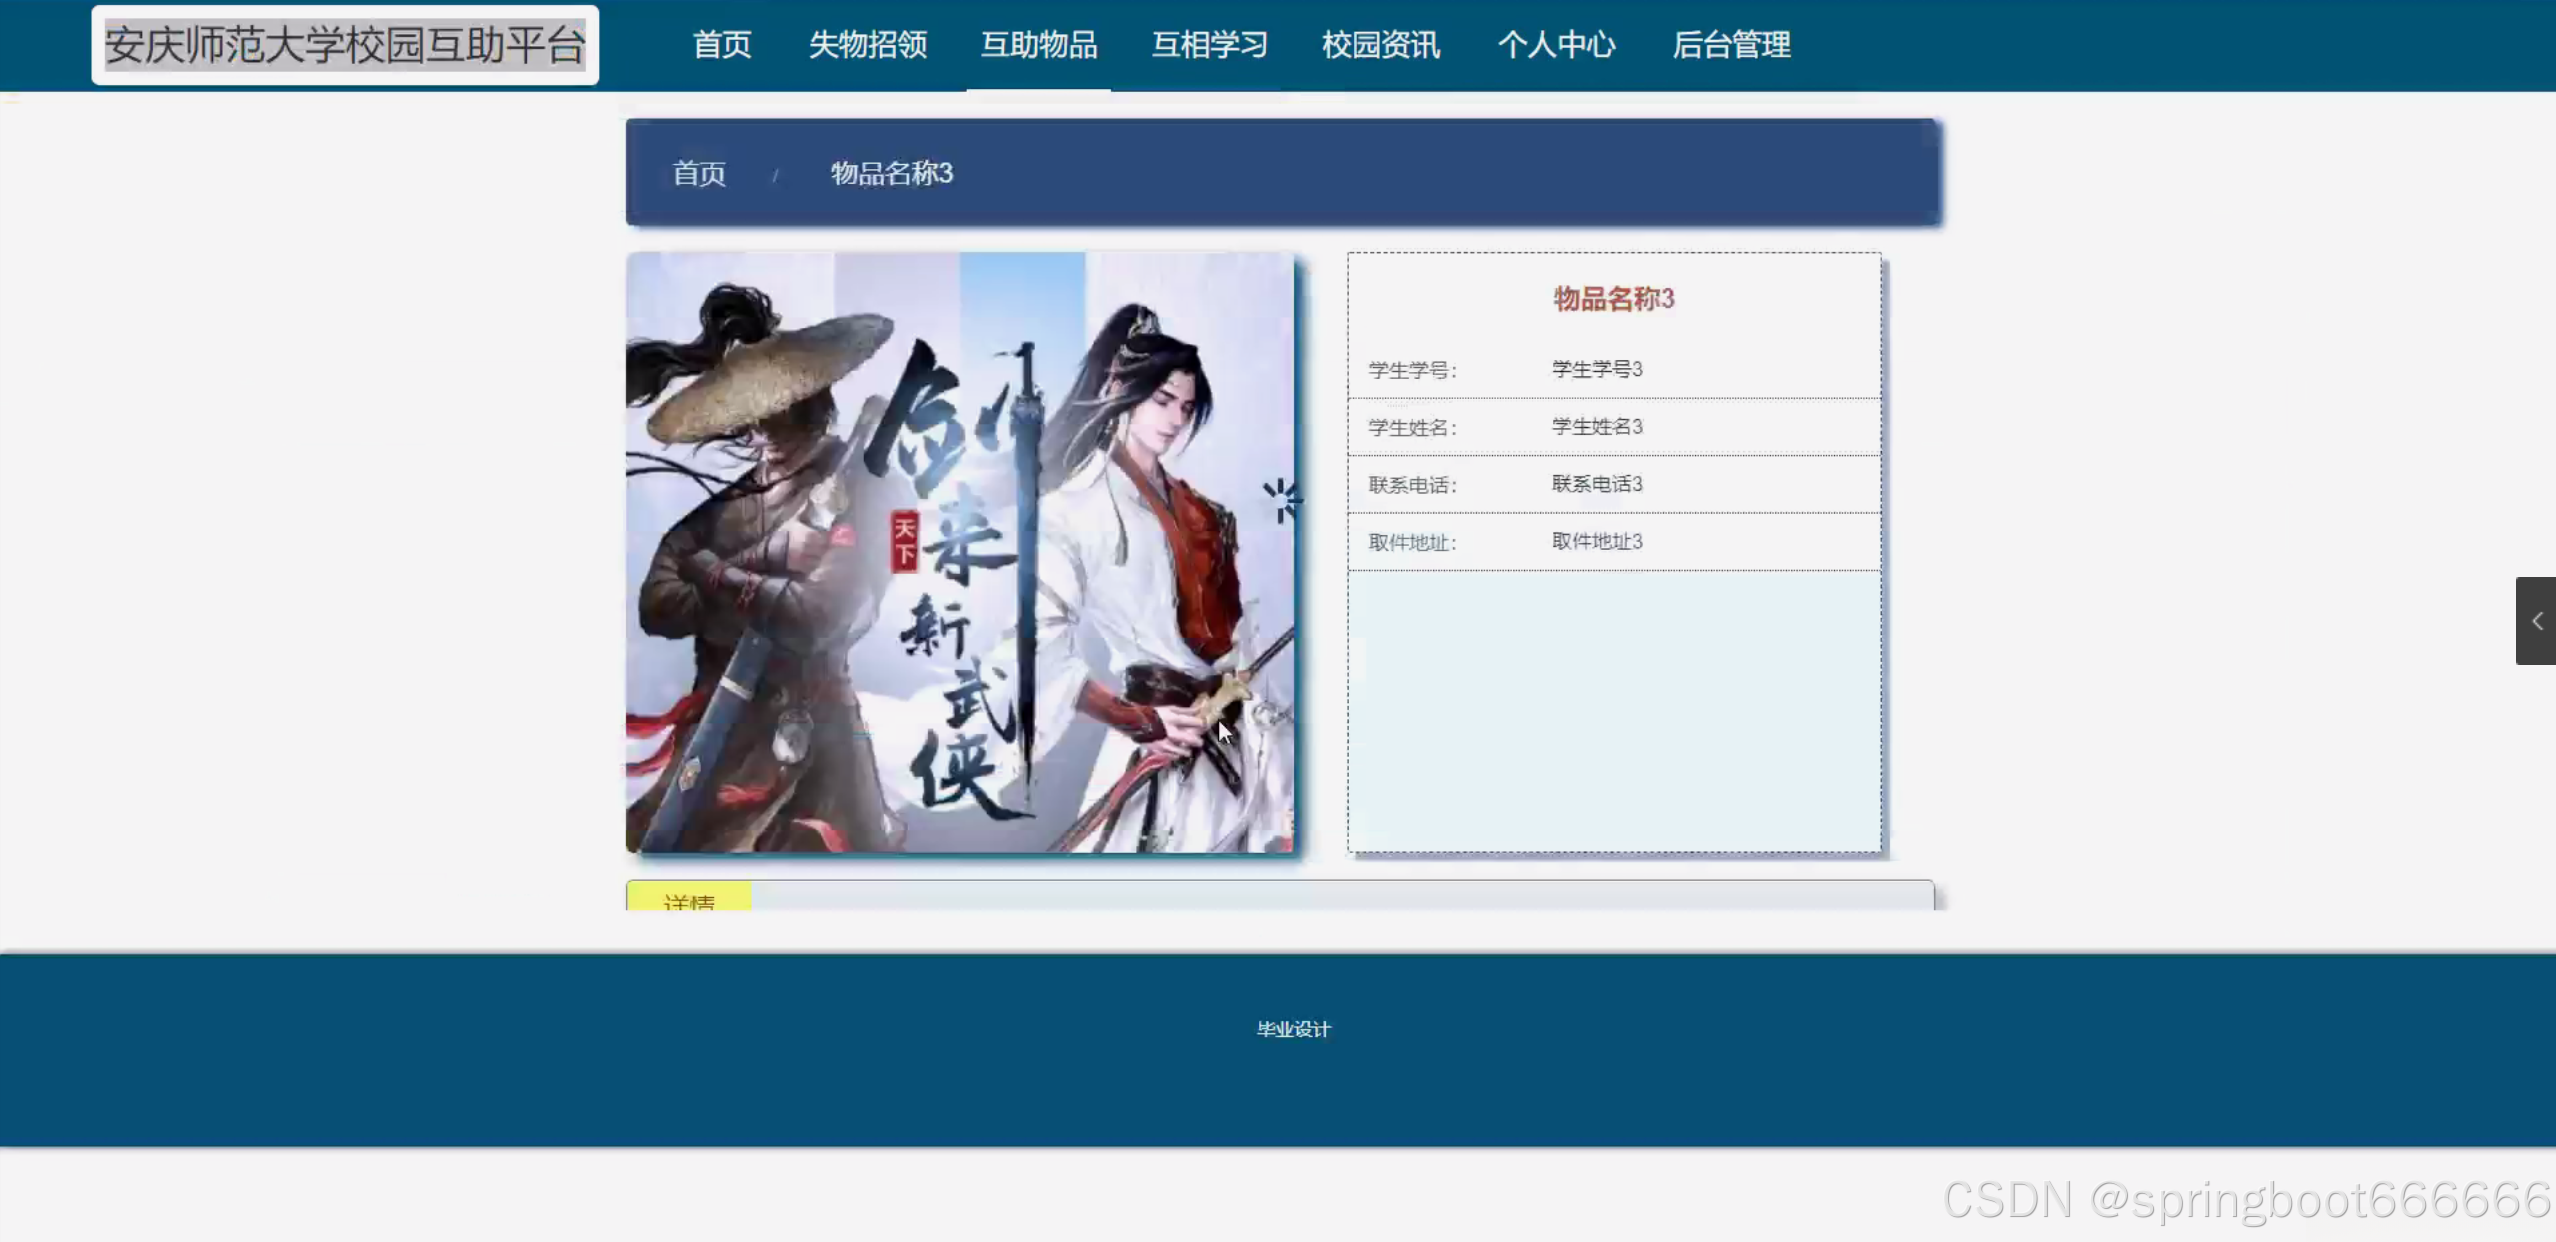Image resolution: width=2556 pixels, height=1242 pixels.
Task: Click the breadcrumb slash separator
Action: point(775,175)
